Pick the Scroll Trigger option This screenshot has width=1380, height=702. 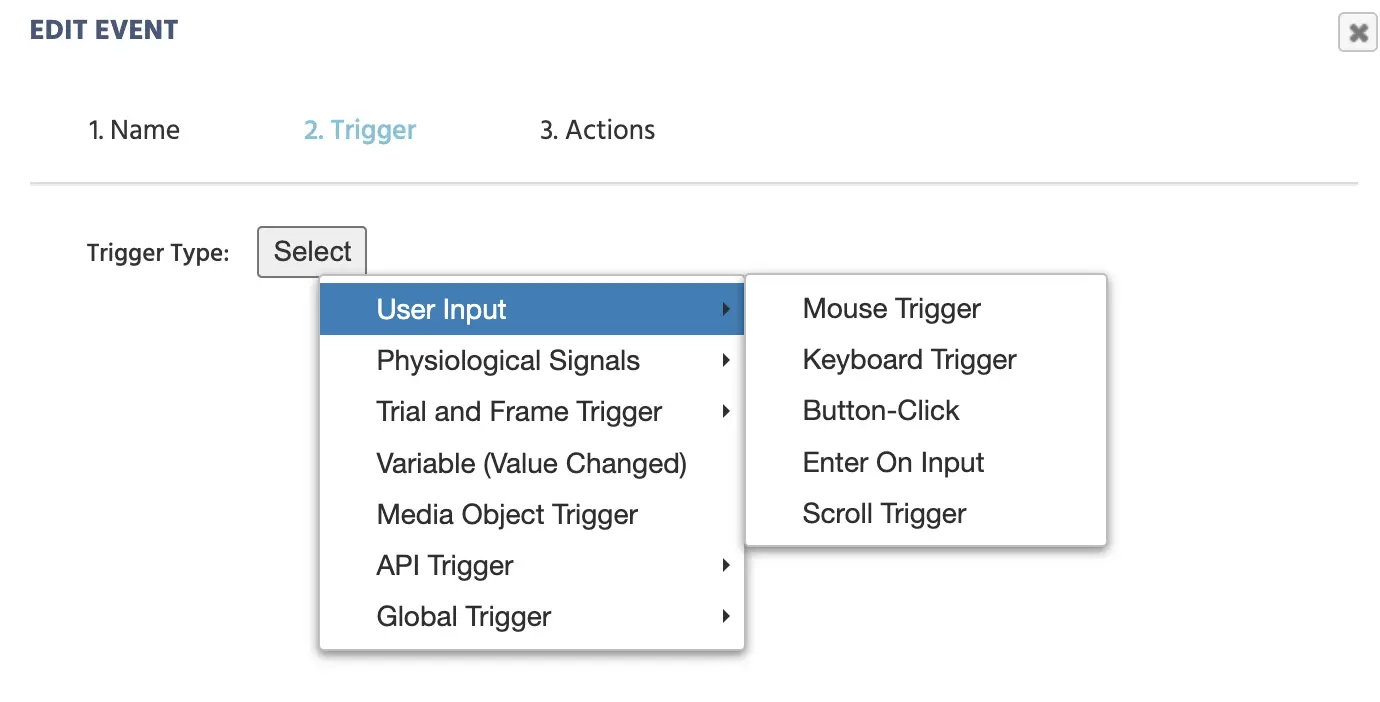pos(884,514)
